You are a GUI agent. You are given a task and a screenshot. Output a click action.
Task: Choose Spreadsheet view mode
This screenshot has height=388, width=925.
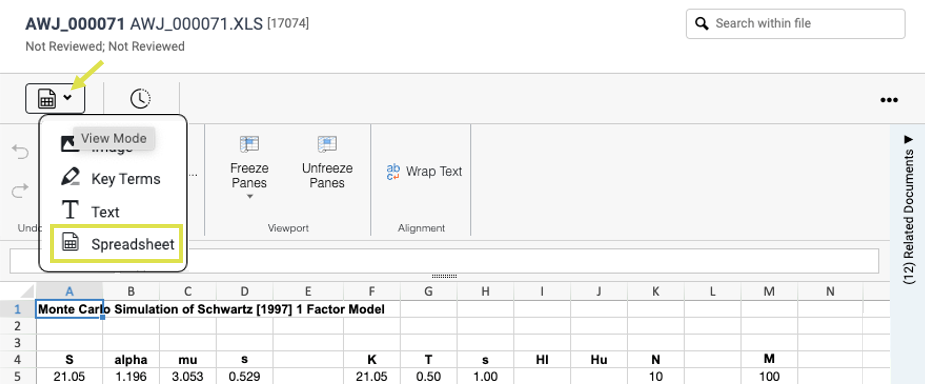tap(116, 244)
